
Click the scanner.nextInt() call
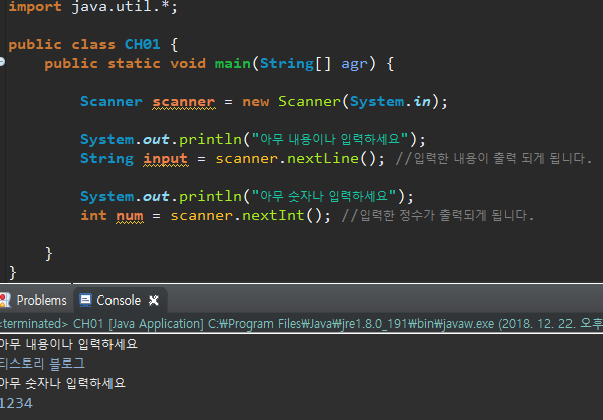(x=250, y=215)
